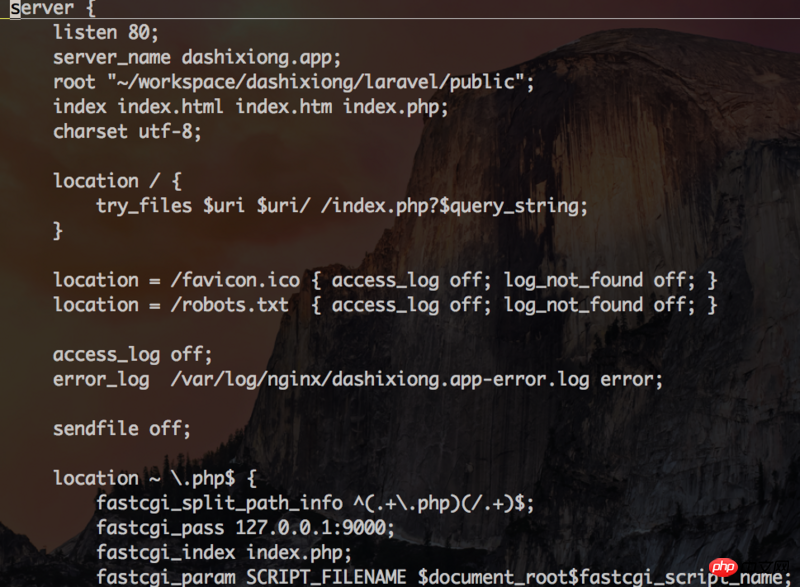Place cursor on the 'server' keyword
Viewport: 800px width, 587px height.
point(42,8)
